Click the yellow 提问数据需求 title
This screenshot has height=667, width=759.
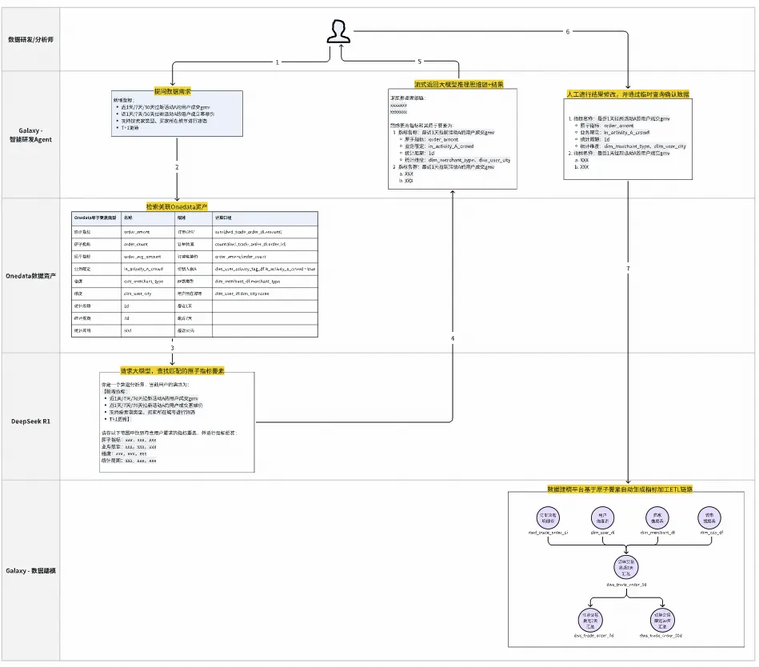pyautogui.click(x=172, y=91)
